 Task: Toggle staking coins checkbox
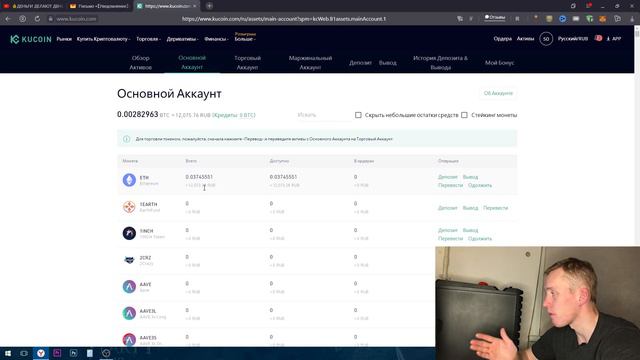[464, 115]
